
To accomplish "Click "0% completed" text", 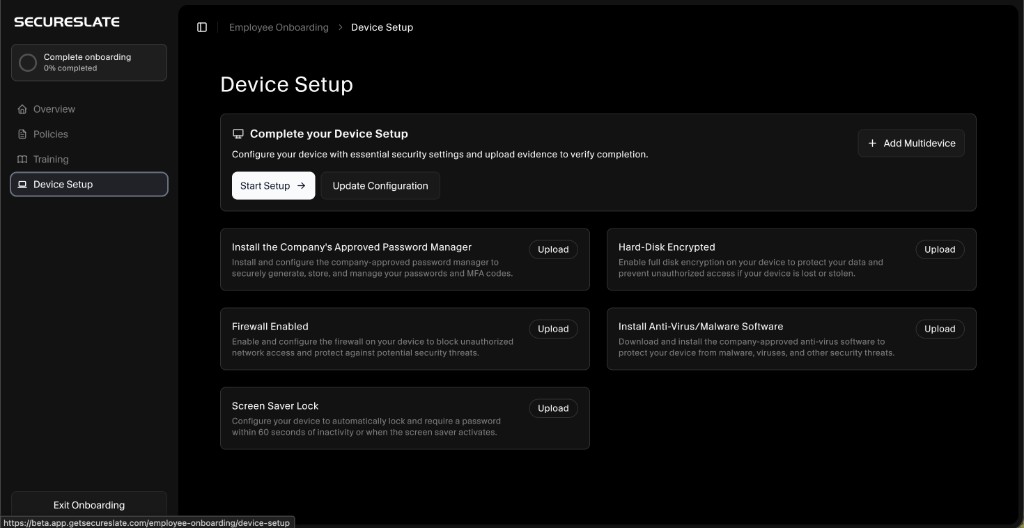I will (70, 68).
